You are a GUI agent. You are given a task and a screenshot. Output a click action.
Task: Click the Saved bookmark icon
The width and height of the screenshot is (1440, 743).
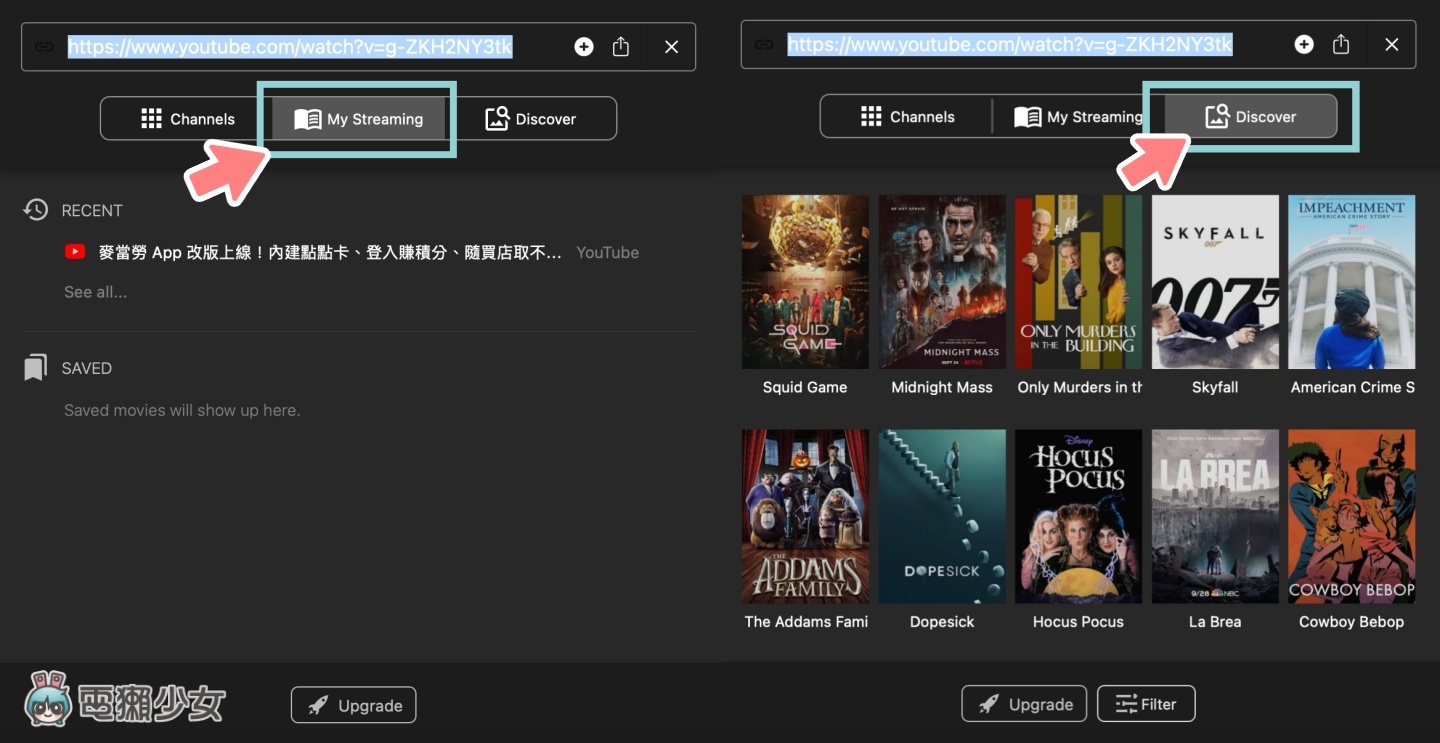tap(35, 367)
